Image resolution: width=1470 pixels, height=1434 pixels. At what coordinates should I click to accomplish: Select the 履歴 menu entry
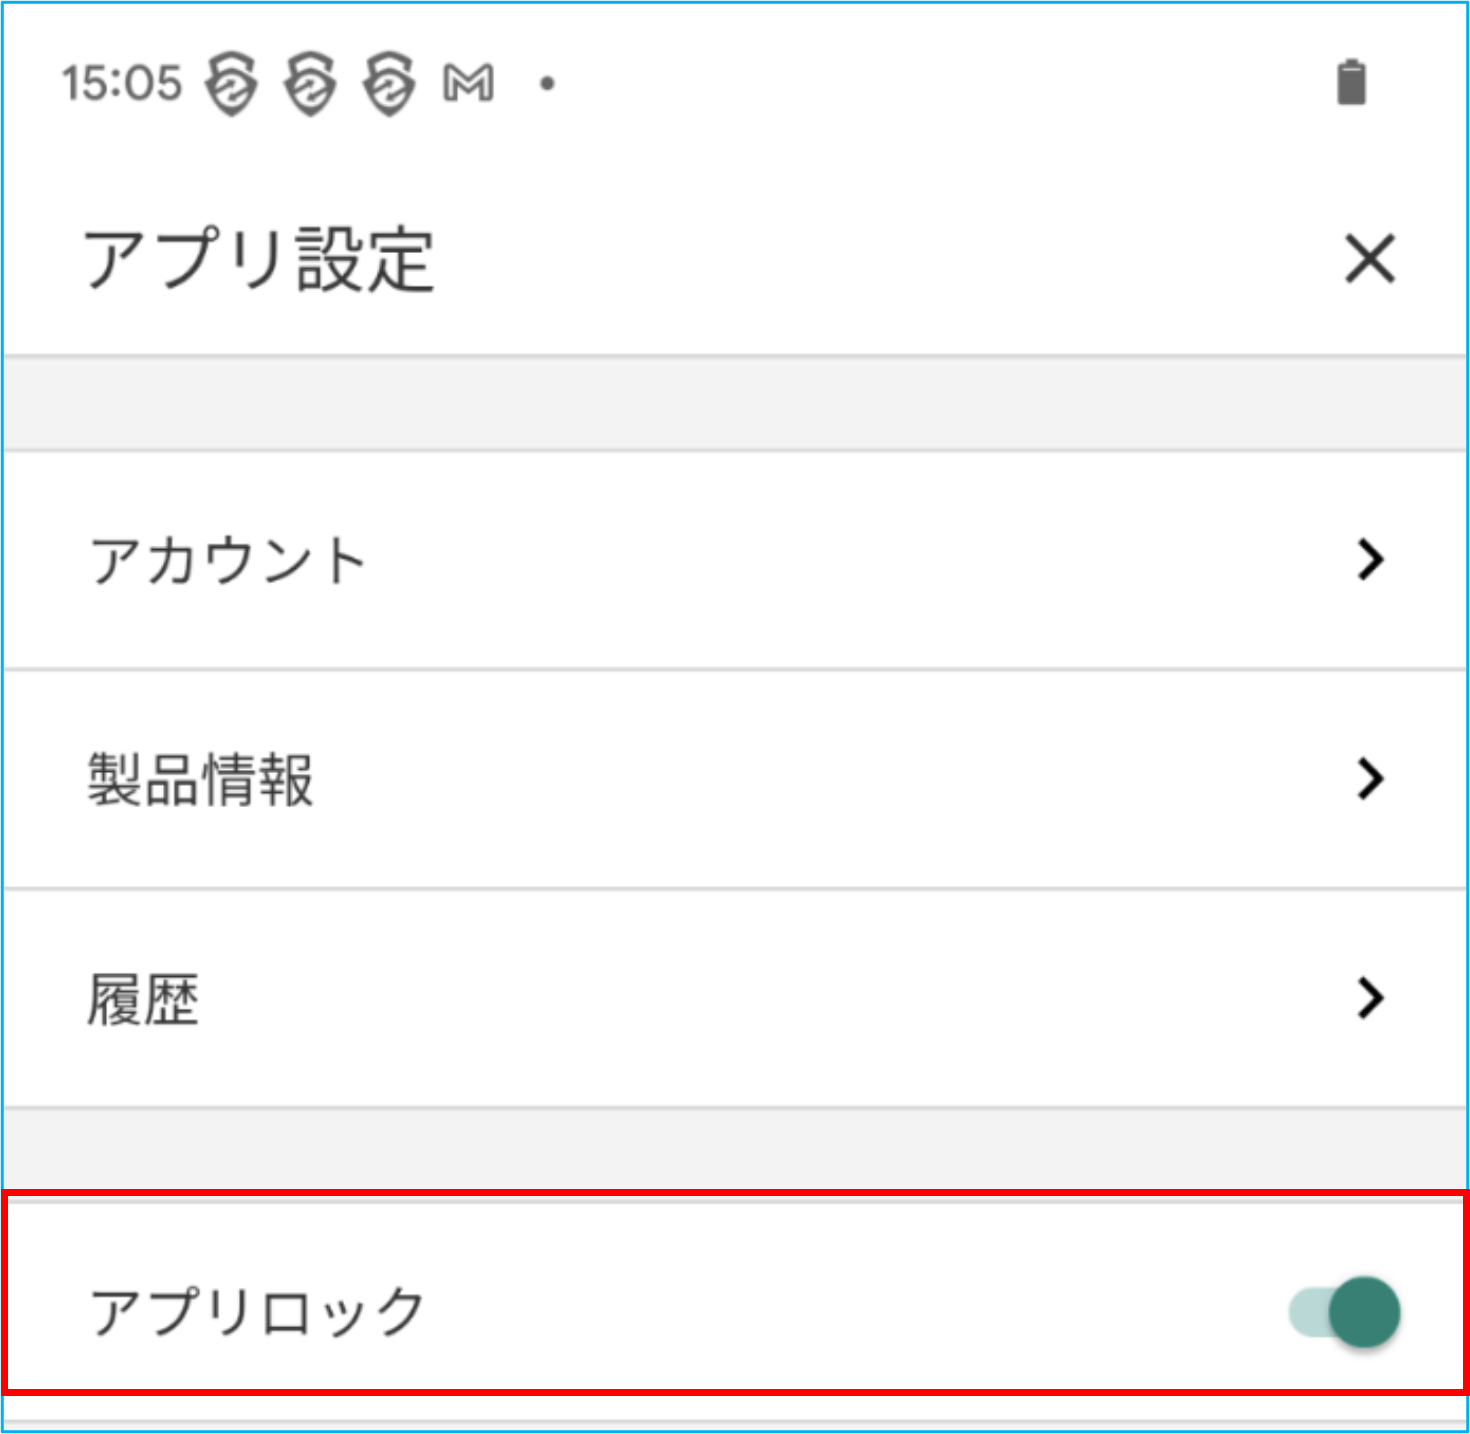click(144, 998)
